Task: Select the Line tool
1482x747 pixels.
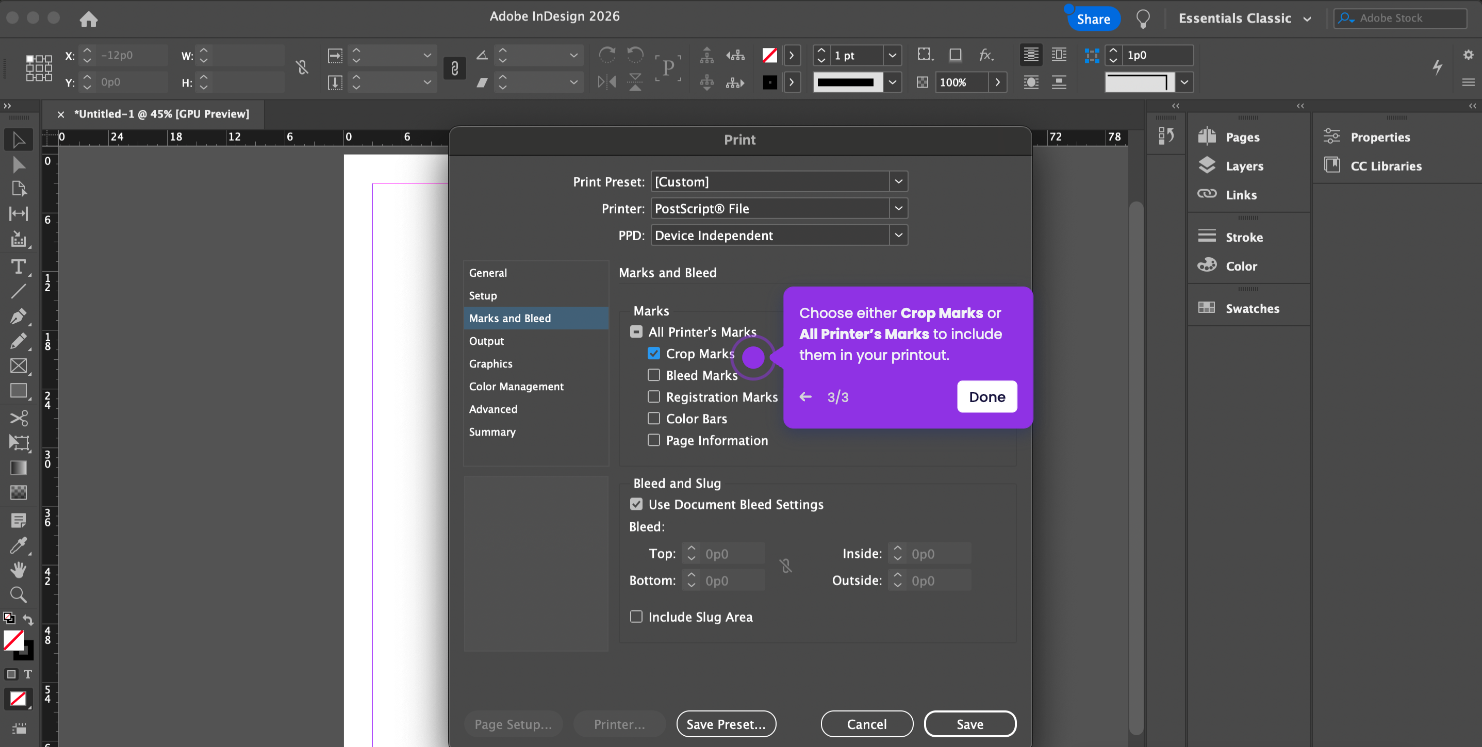Action: (x=18, y=291)
